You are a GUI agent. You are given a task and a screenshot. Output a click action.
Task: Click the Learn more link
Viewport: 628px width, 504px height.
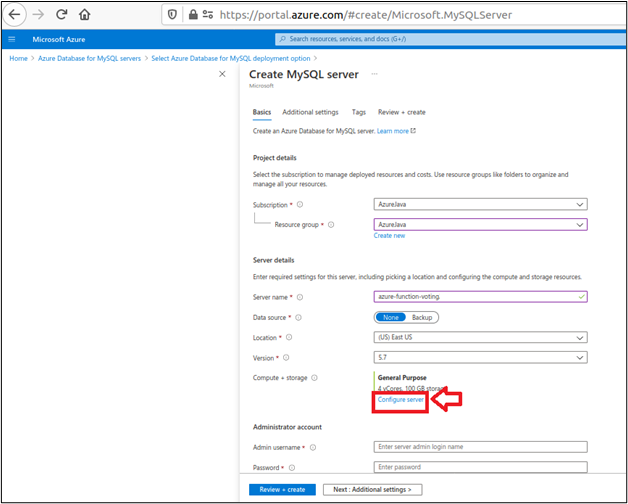[396, 131]
